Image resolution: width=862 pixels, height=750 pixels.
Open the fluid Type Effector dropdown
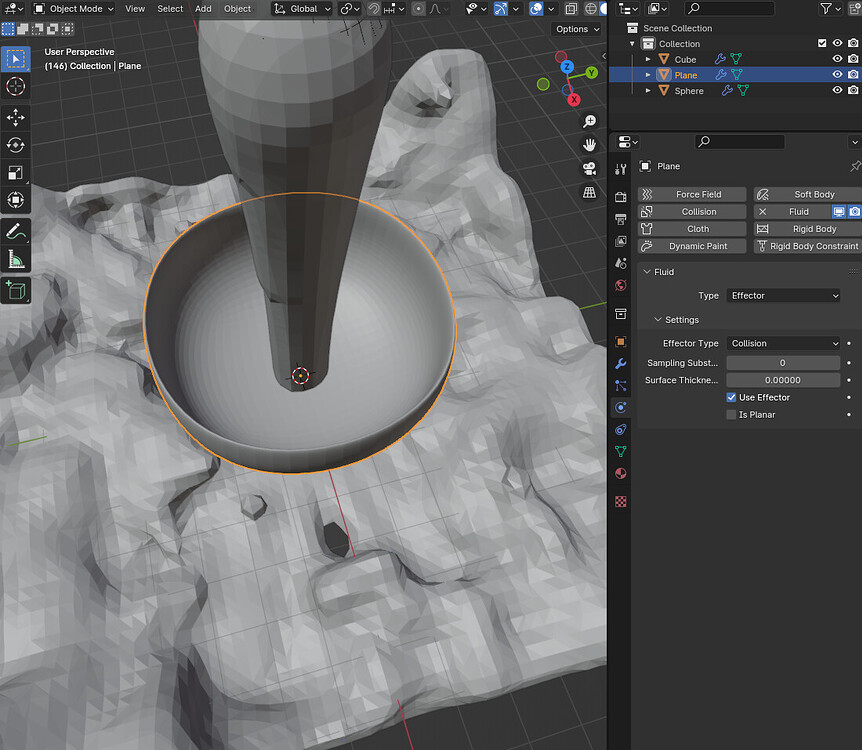pos(783,296)
